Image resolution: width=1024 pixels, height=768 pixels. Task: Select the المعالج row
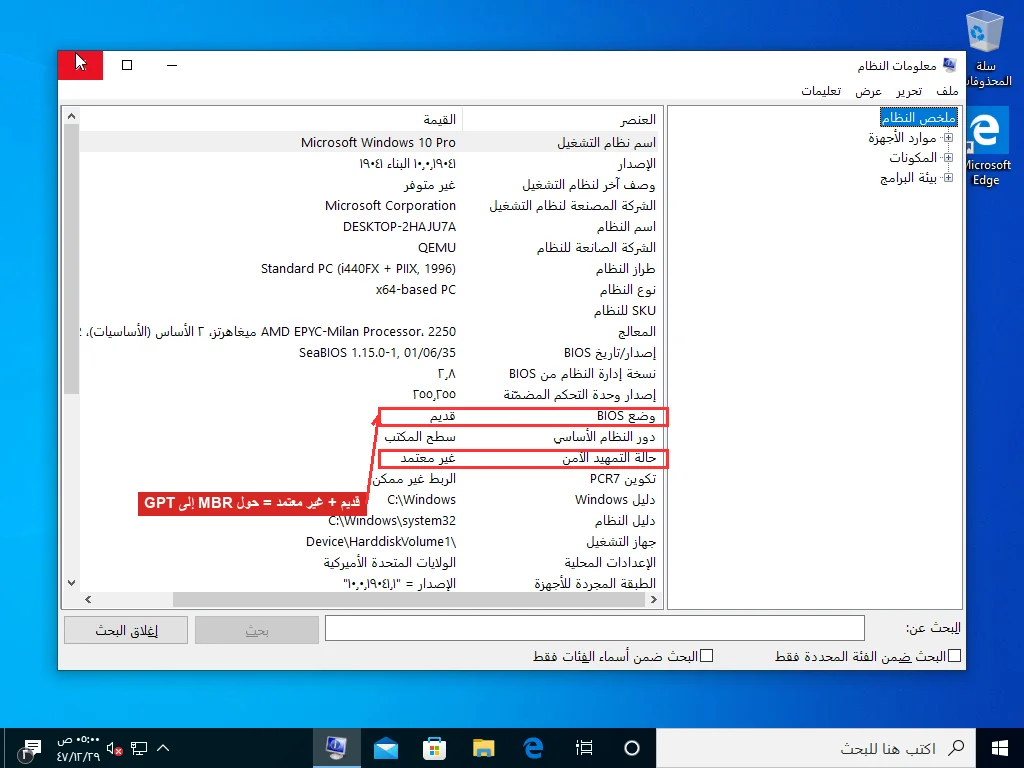pos(370,332)
